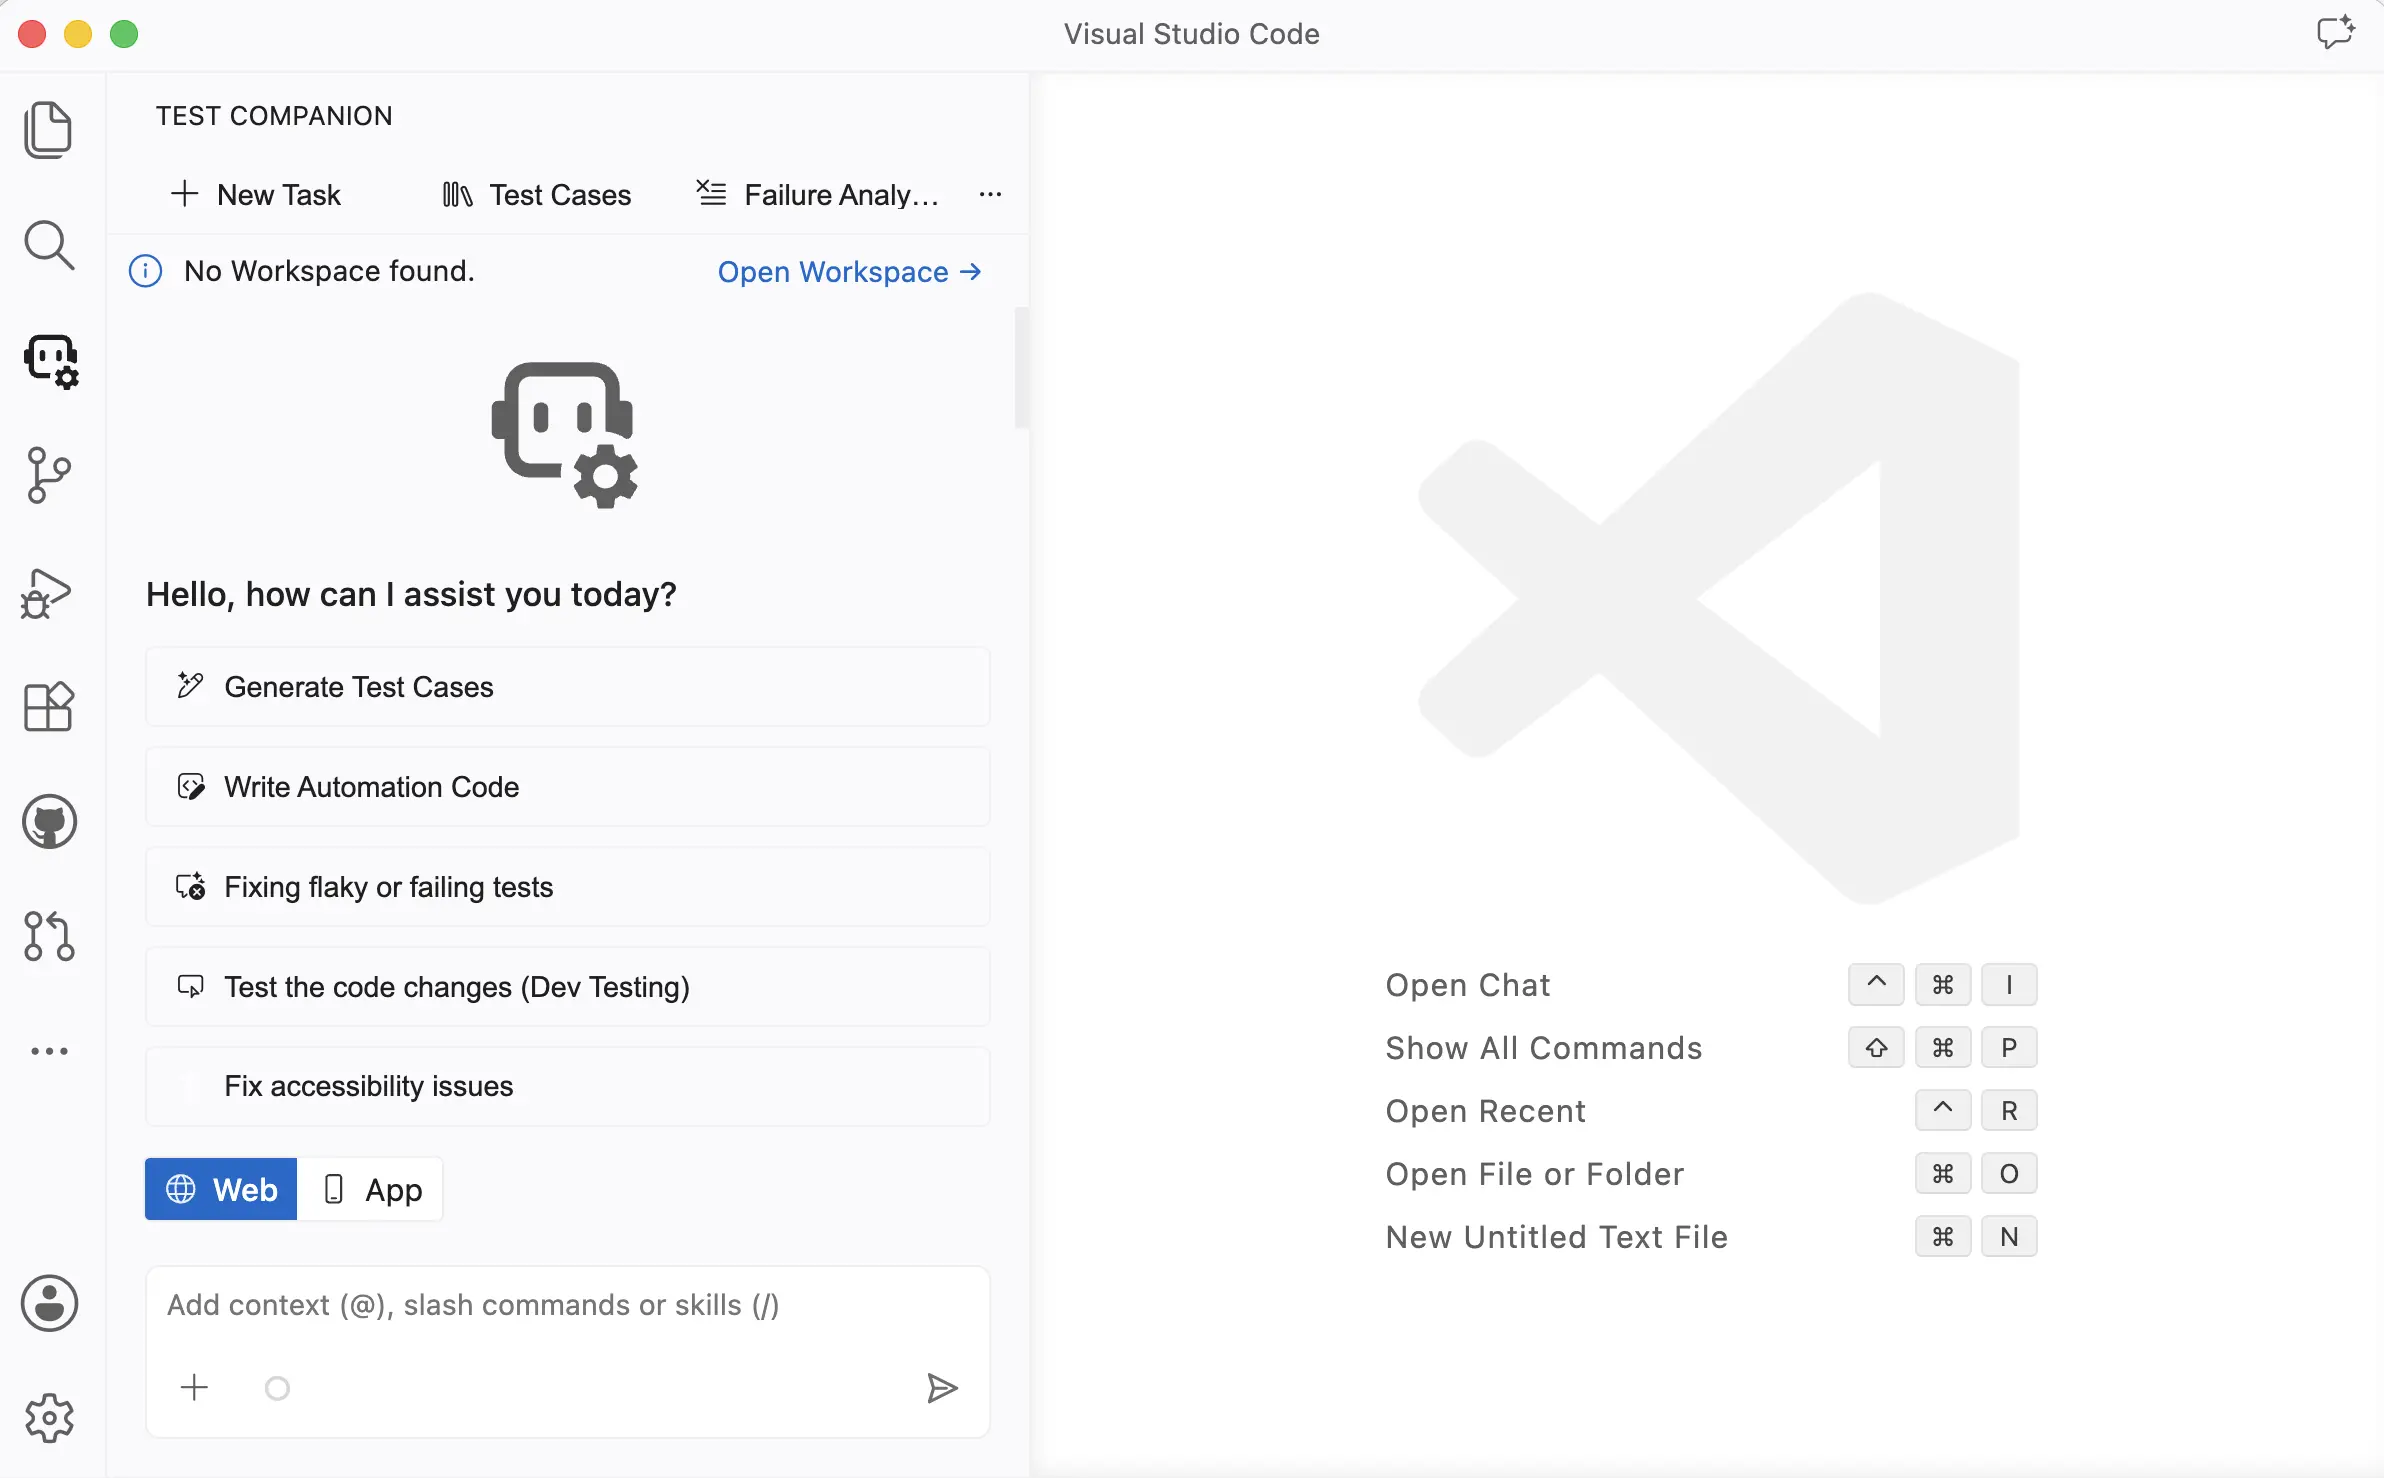The width and height of the screenshot is (2384, 1478).
Task: Click Open Chat on the welcome screen
Action: (x=1468, y=985)
